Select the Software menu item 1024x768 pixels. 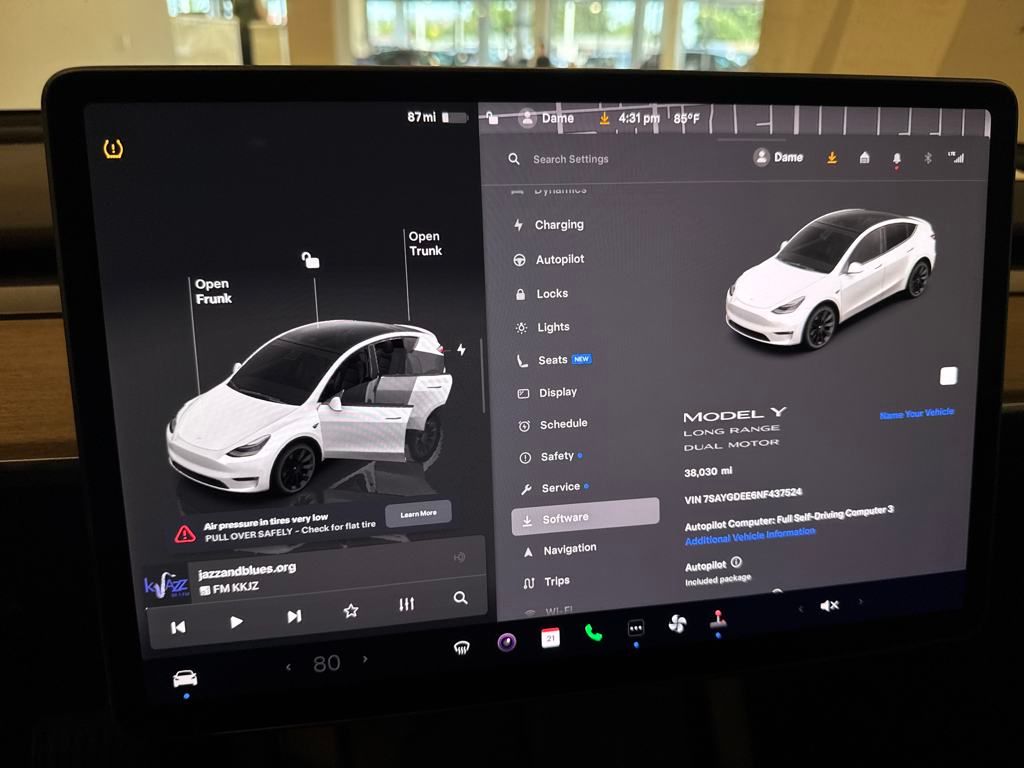coord(585,517)
